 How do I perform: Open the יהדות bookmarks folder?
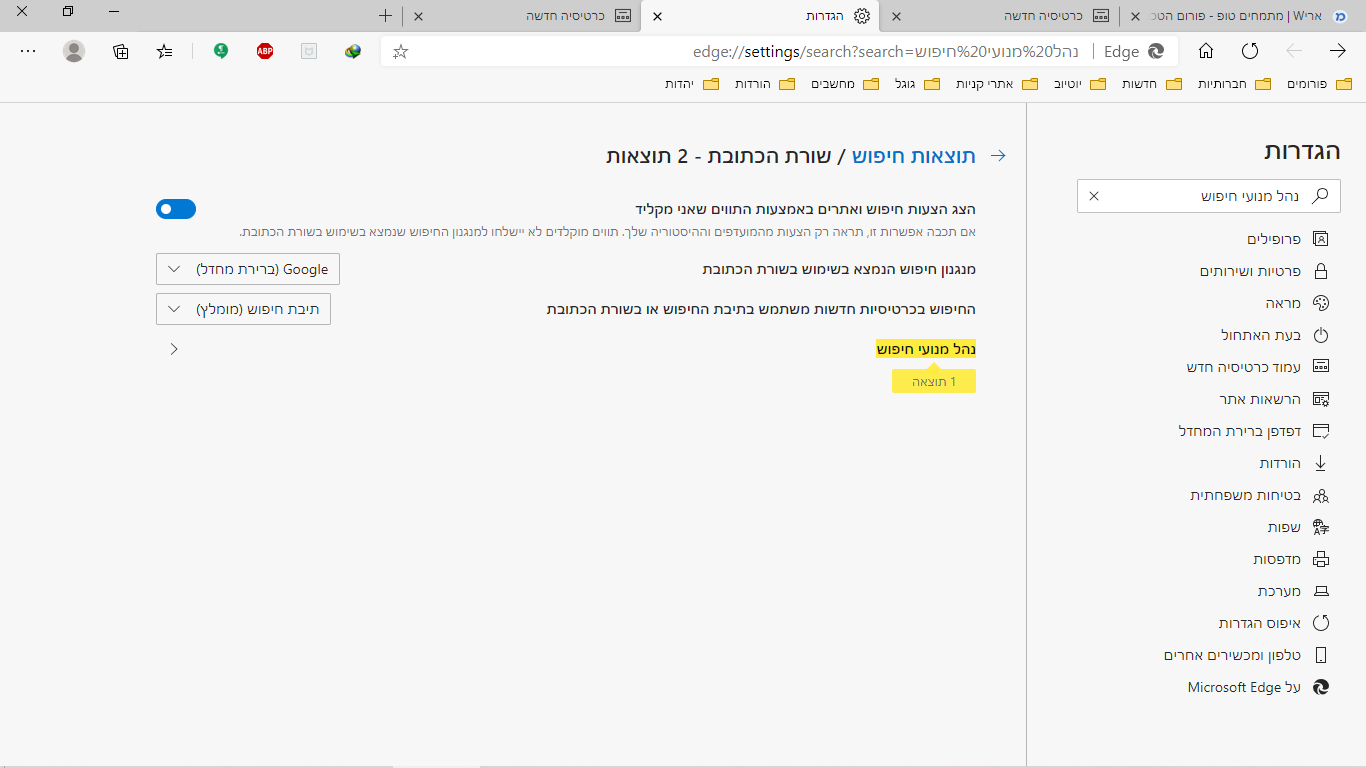(692, 84)
